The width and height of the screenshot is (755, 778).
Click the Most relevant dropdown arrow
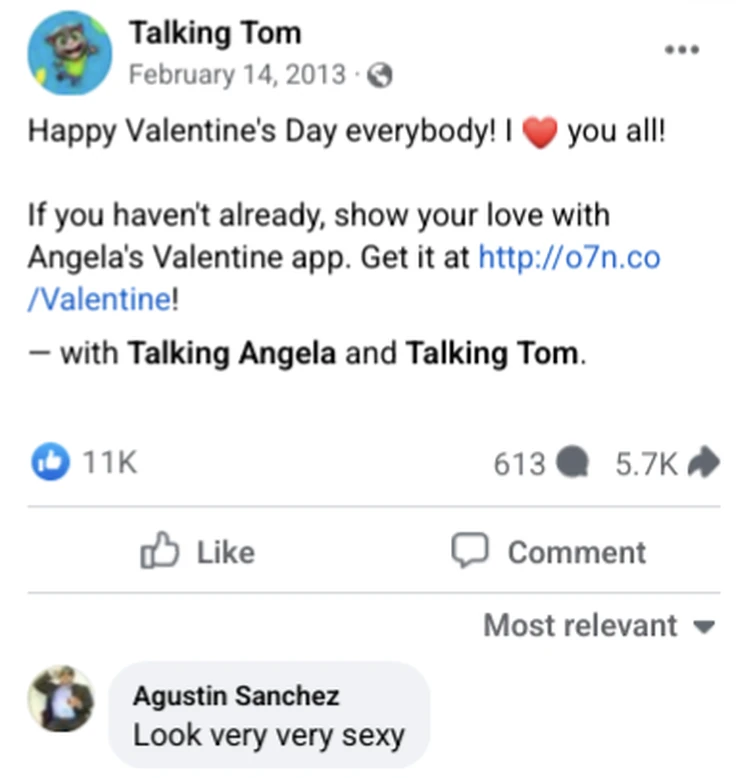tap(704, 628)
